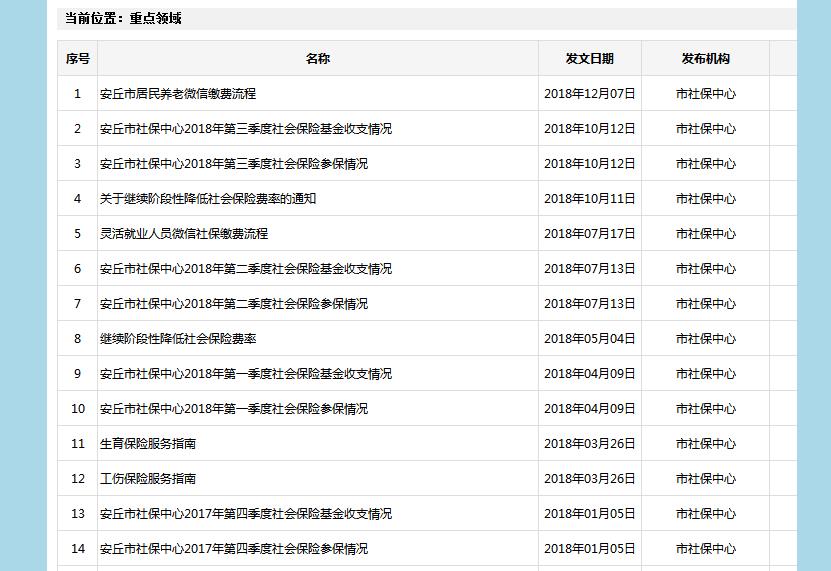831x571 pixels.
Task: Open 灵活就业人员微信社保缴费流程 link
Action: tap(184, 234)
